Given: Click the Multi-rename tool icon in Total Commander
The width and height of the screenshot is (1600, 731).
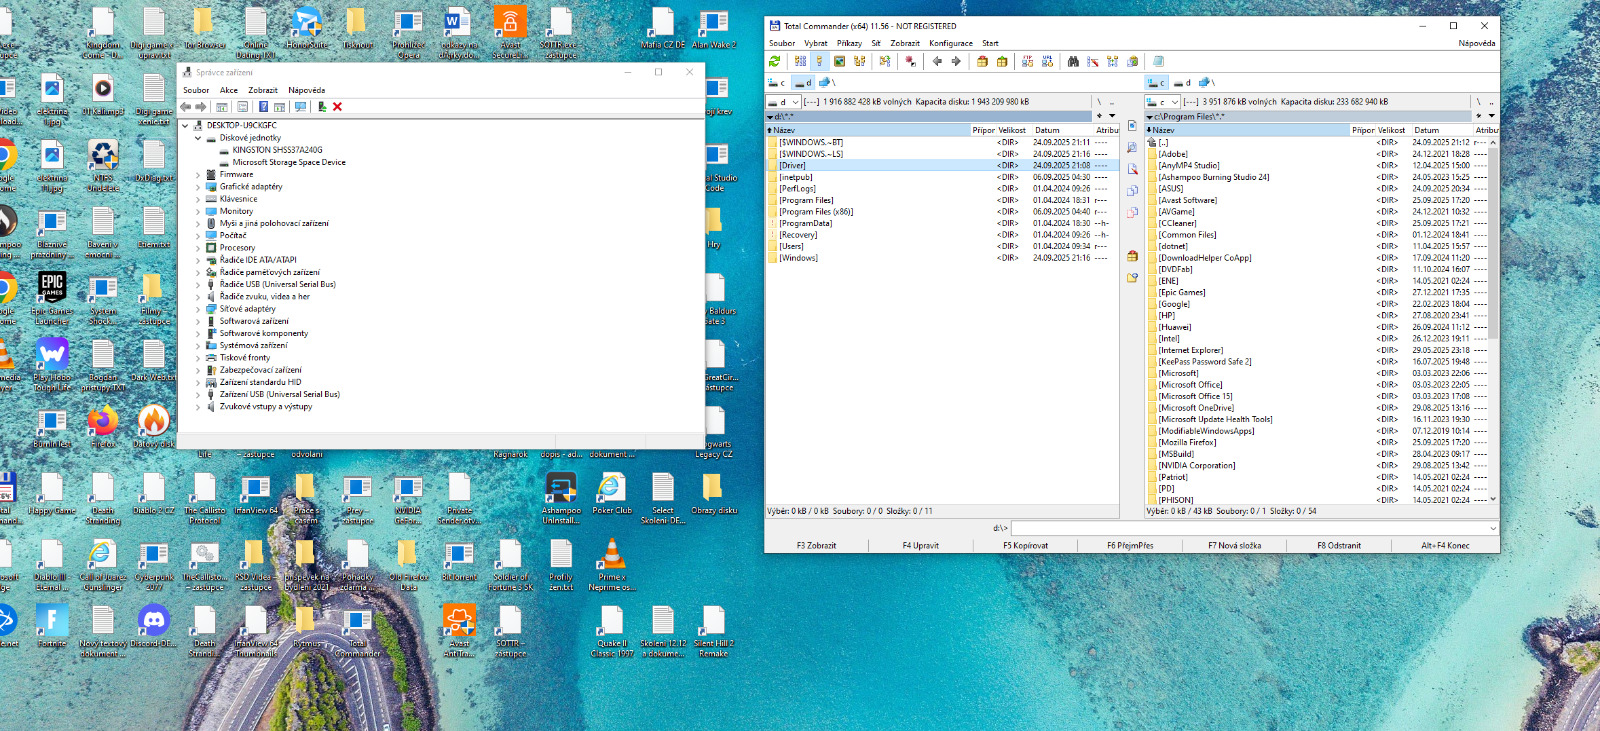Looking at the screenshot, I should (x=1093, y=62).
